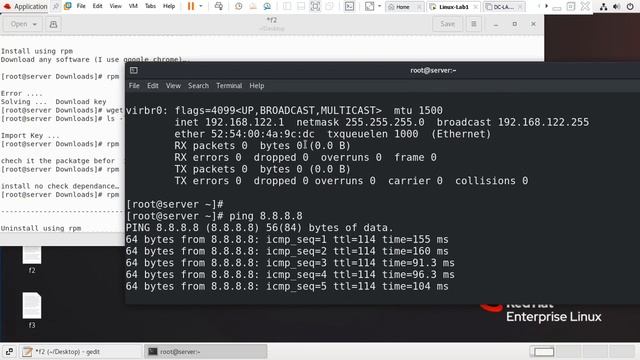
Task: Click 'Import Key ...' line in gedit
Action: [30, 136]
